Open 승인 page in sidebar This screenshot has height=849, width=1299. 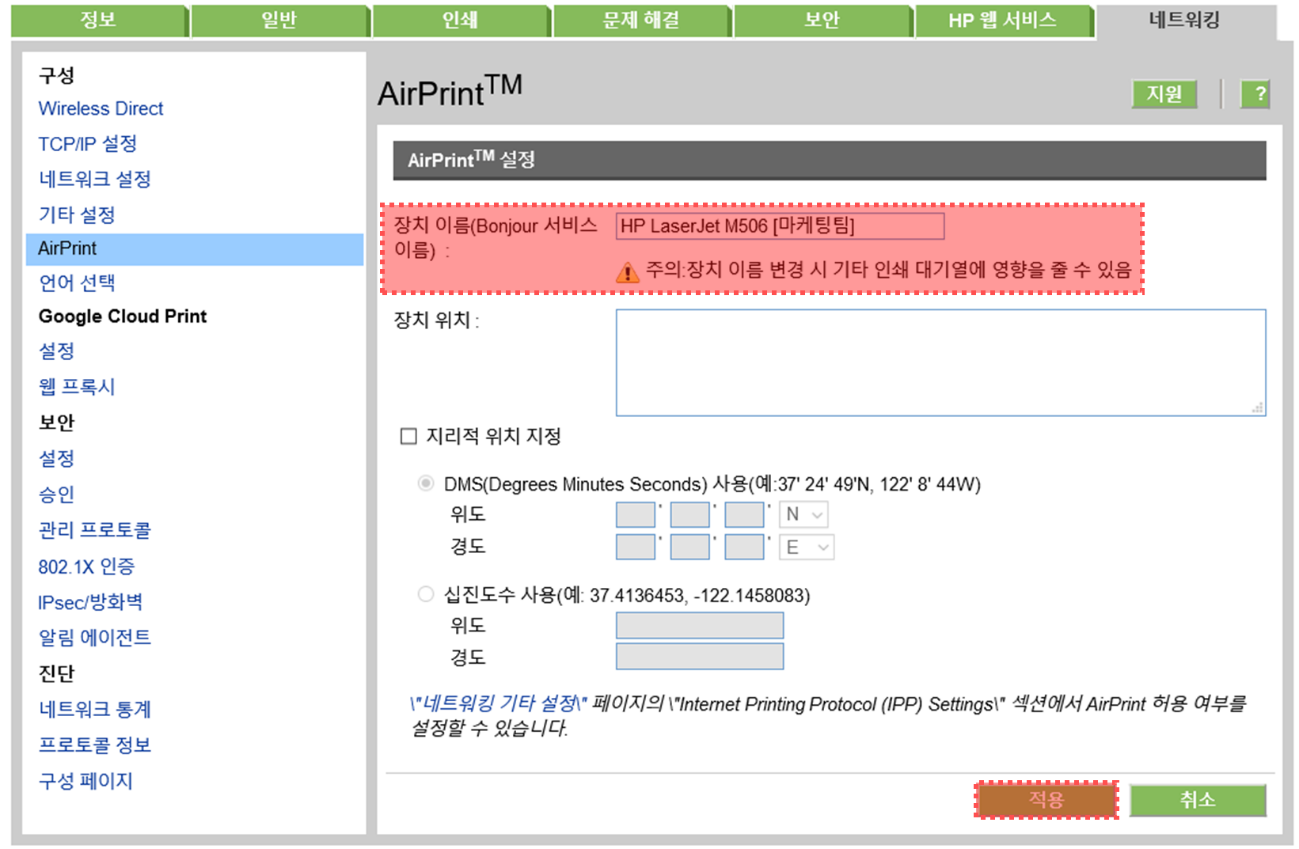pyautogui.click(x=56, y=495)
